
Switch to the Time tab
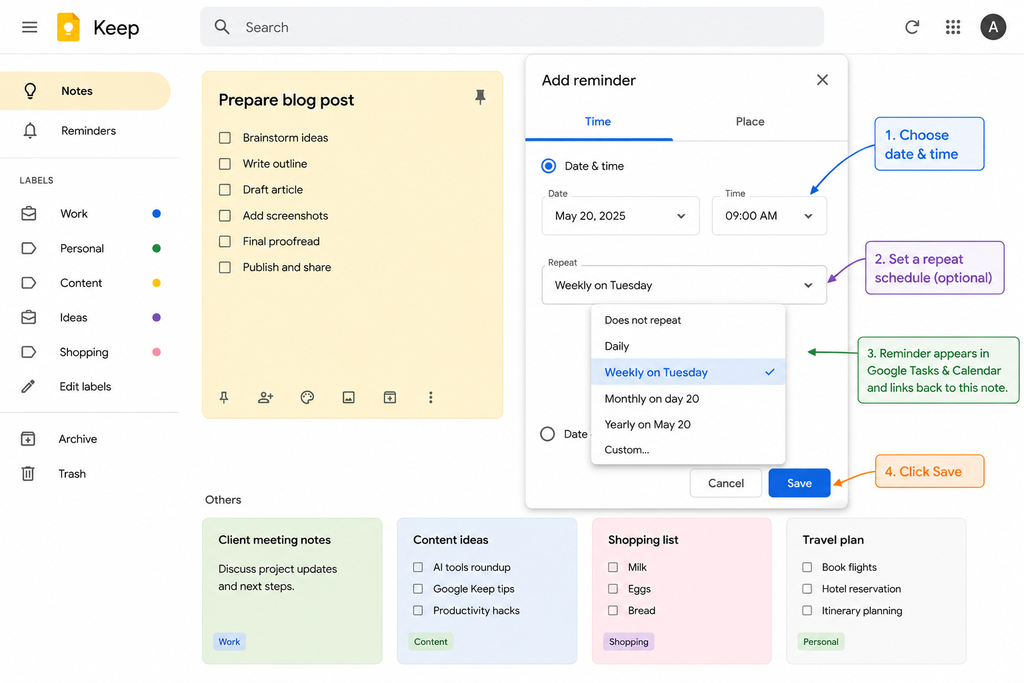[x=598, y=121]
